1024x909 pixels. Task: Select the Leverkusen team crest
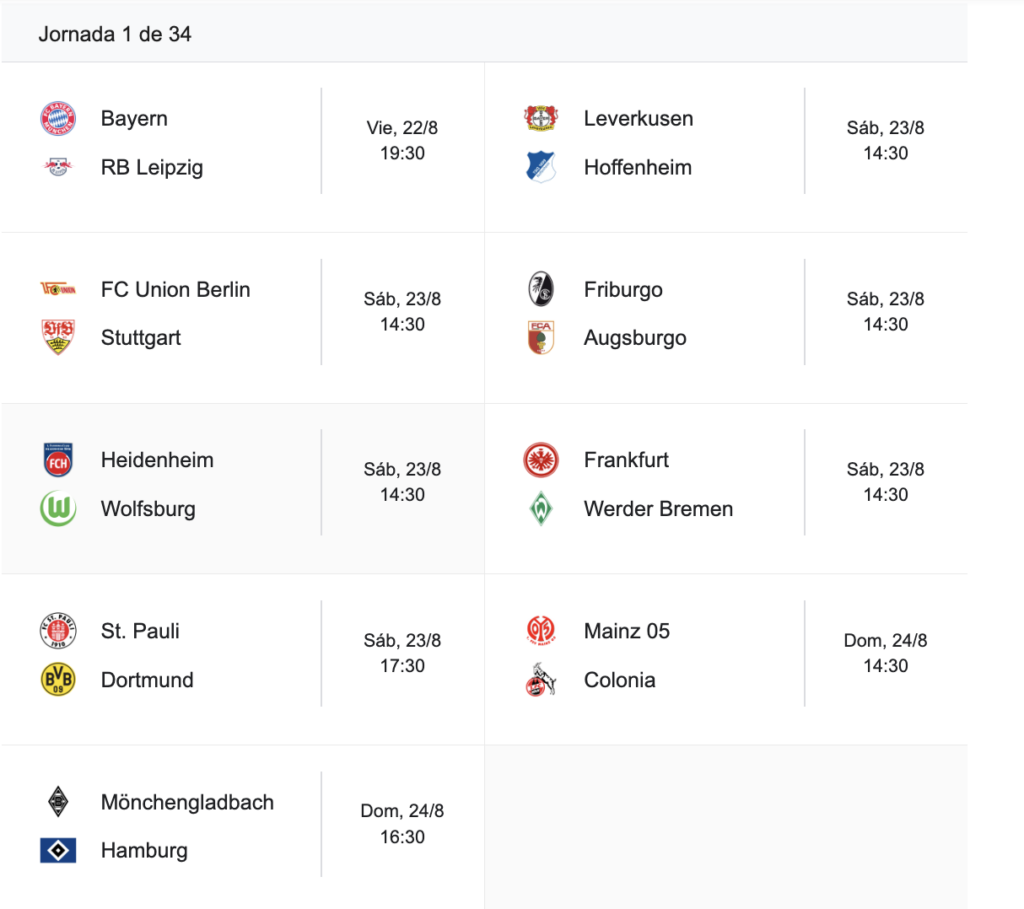(x=541, y=118)
